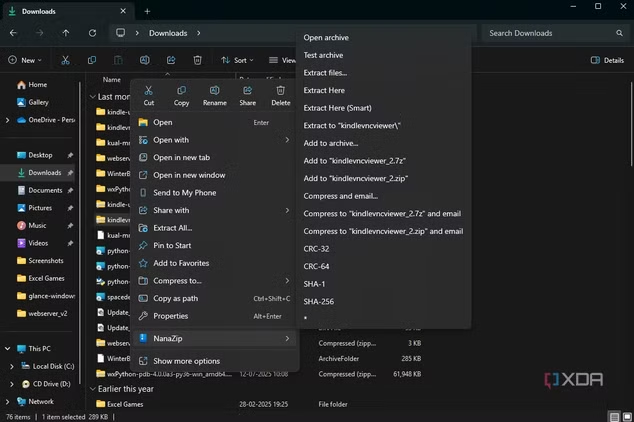The height and width of the screenshot is (422, 634).
Task: Click the toolbar Copy icon
Action: tap(92, 60)
